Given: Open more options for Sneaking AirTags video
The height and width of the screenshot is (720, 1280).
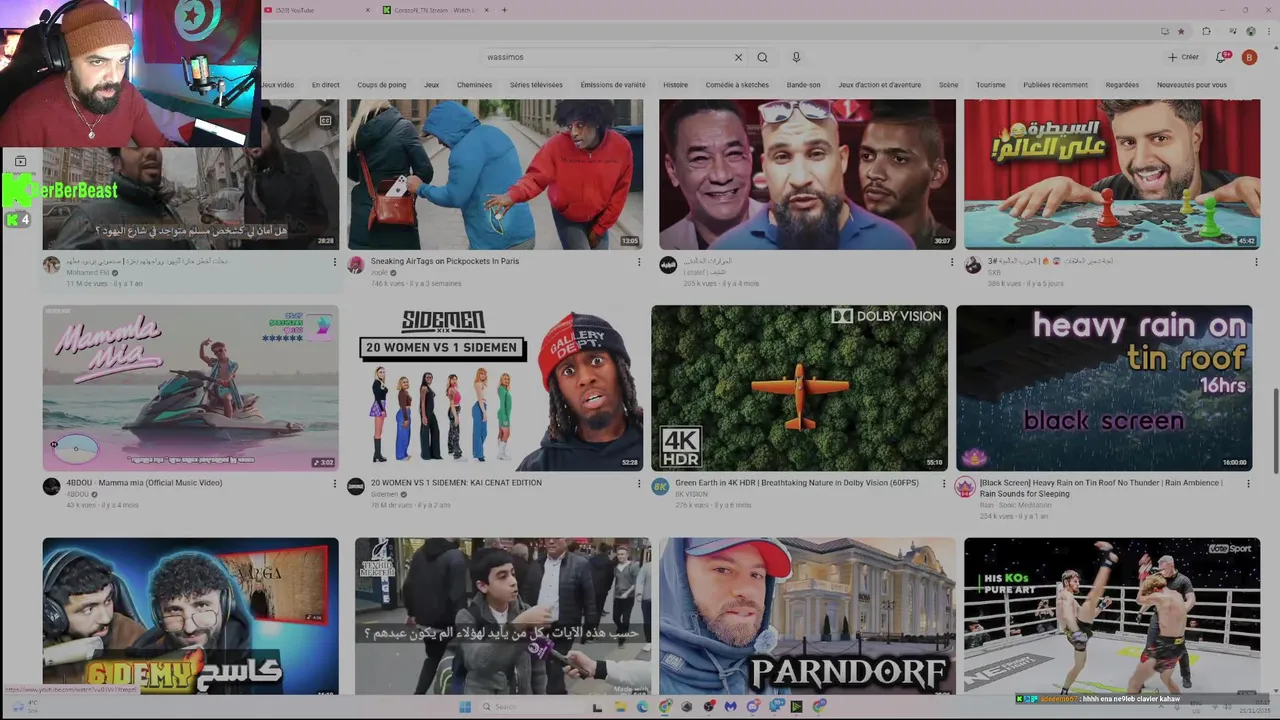Looking at the screenshot, I should point(639,262).
